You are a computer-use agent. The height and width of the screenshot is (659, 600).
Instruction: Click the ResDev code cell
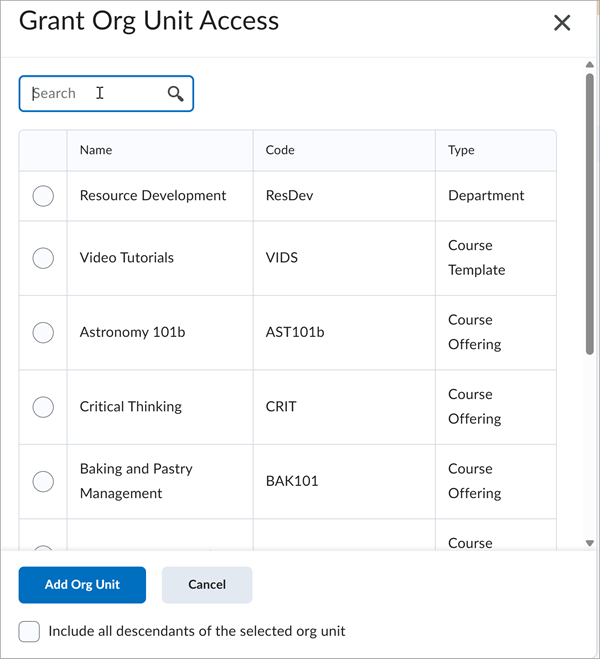click(x=289, y=196)
